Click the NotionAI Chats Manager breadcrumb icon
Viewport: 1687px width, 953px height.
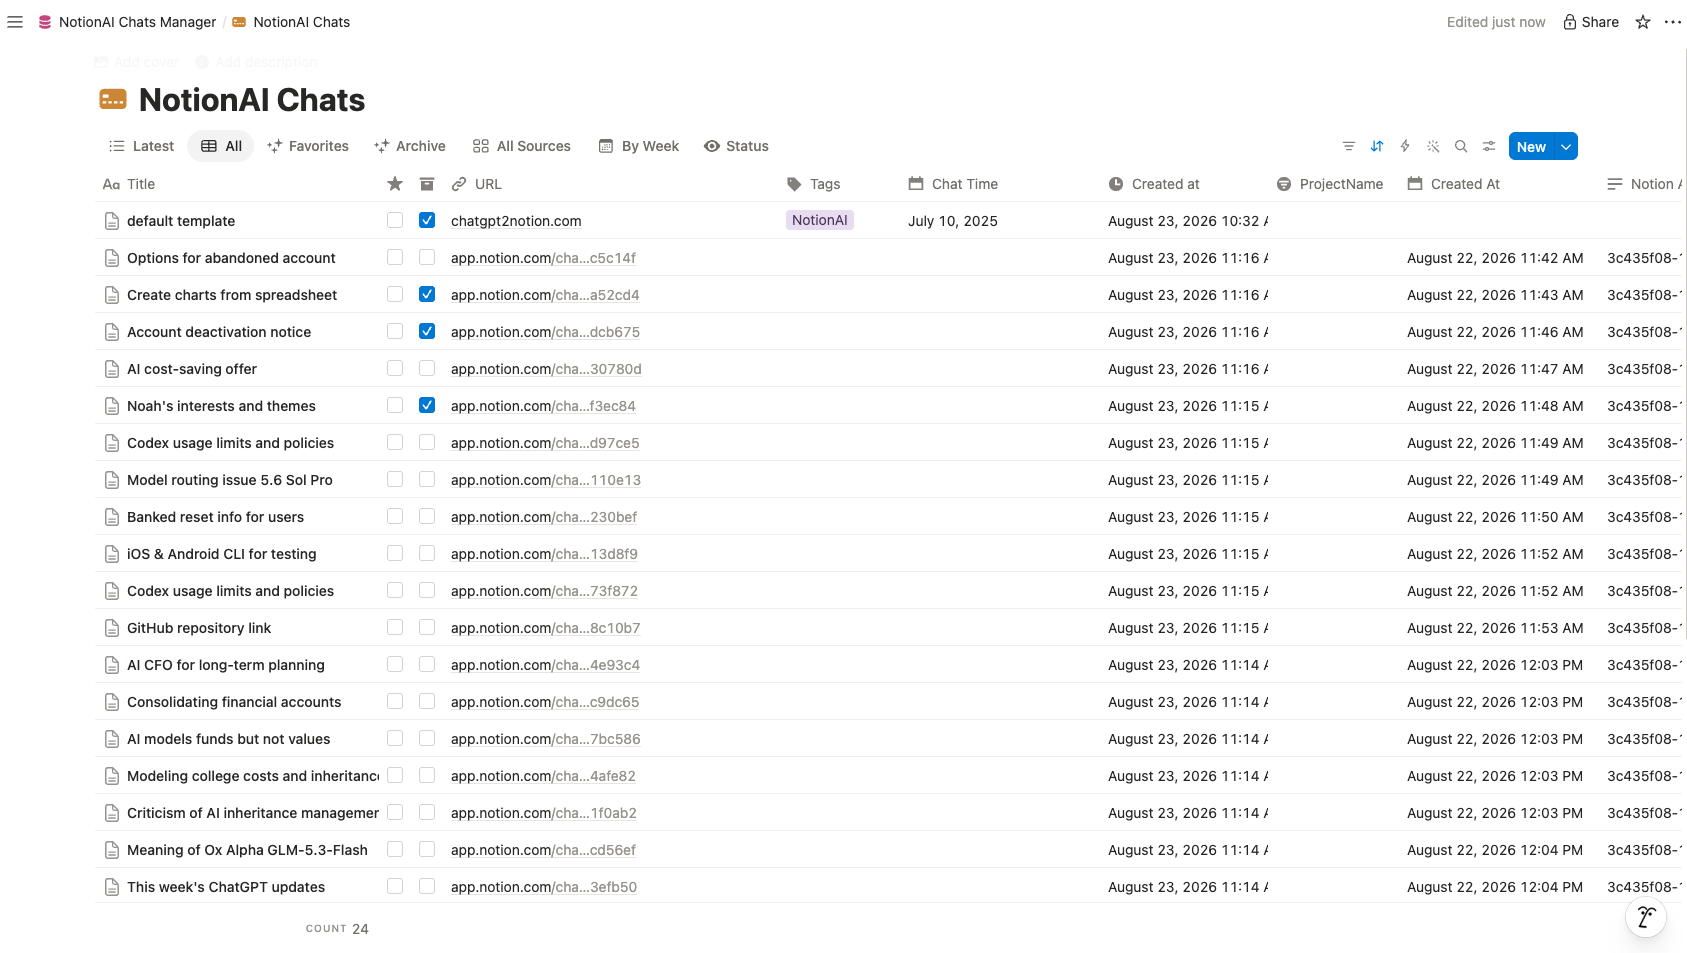[x=45, y=22]
